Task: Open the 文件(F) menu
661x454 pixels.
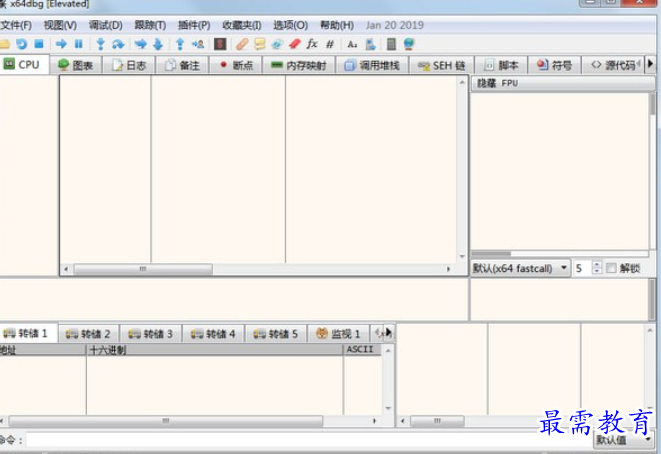Action: coord(16,25)
